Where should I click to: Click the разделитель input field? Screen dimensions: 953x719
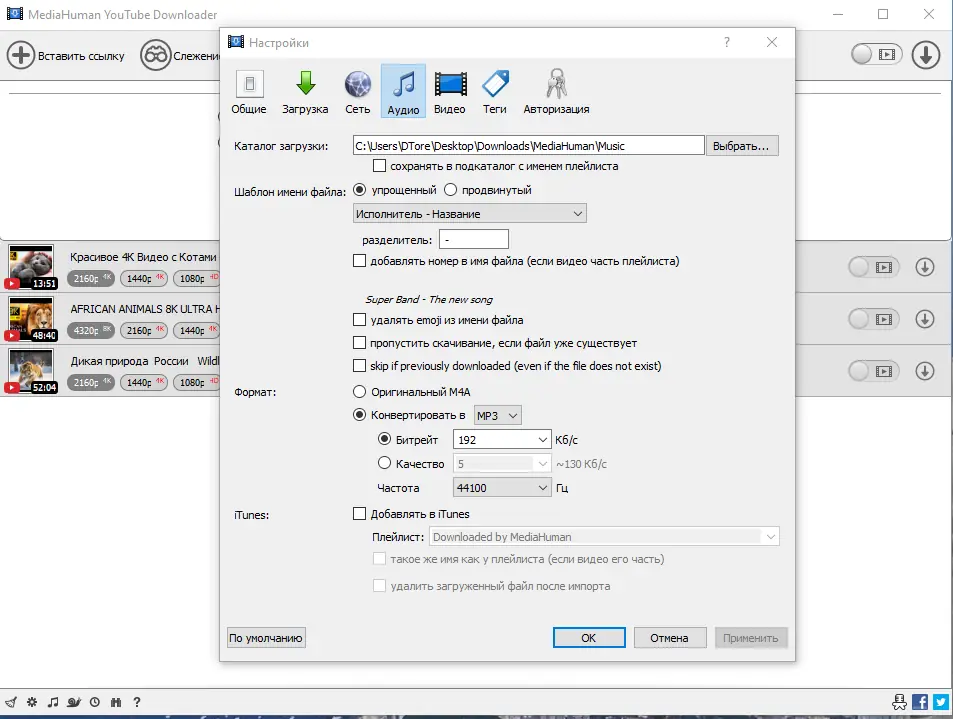pos(473,239)
